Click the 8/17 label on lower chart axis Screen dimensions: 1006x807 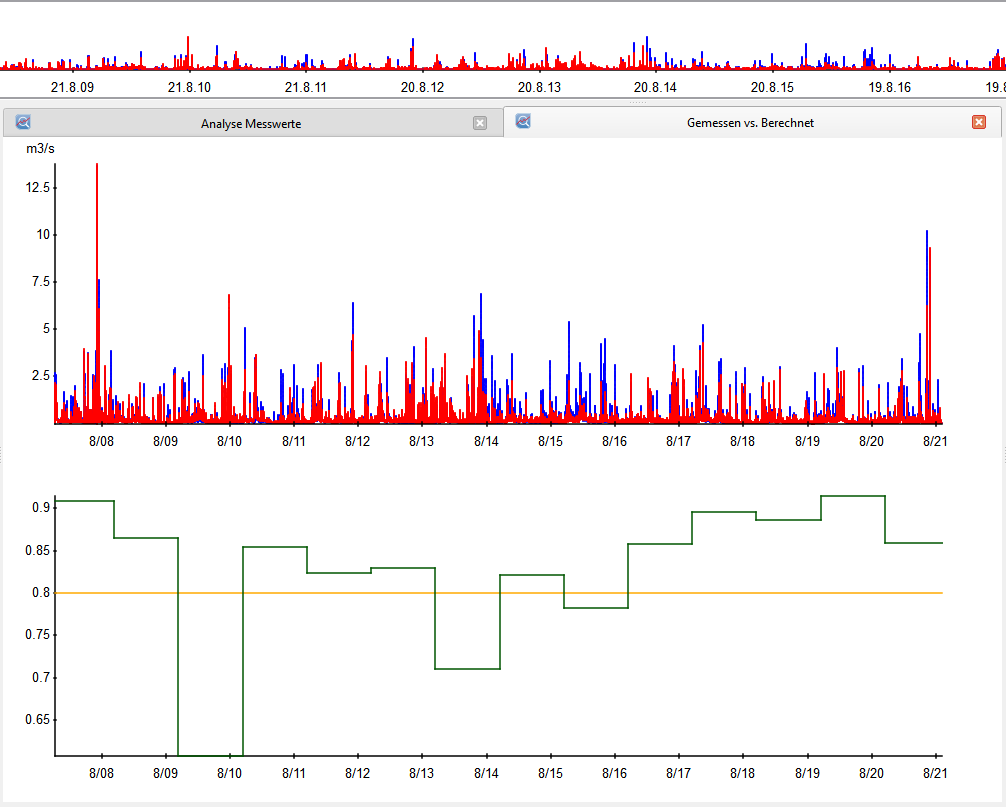(678, 773)
